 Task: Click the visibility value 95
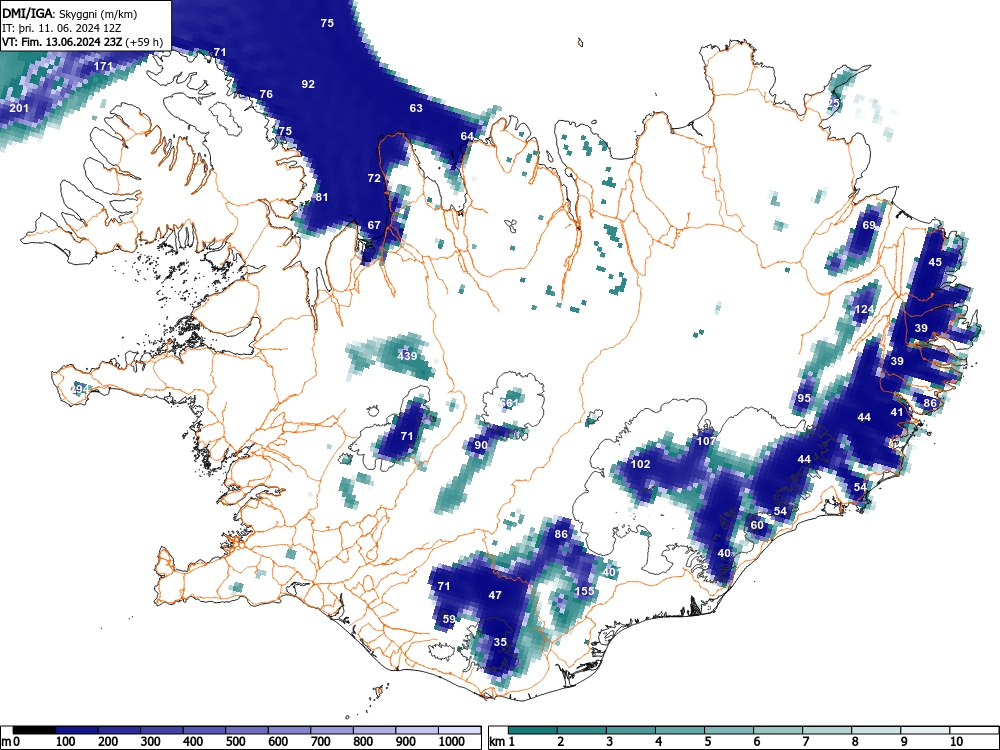pyautogui.click(x=804, y=399)
